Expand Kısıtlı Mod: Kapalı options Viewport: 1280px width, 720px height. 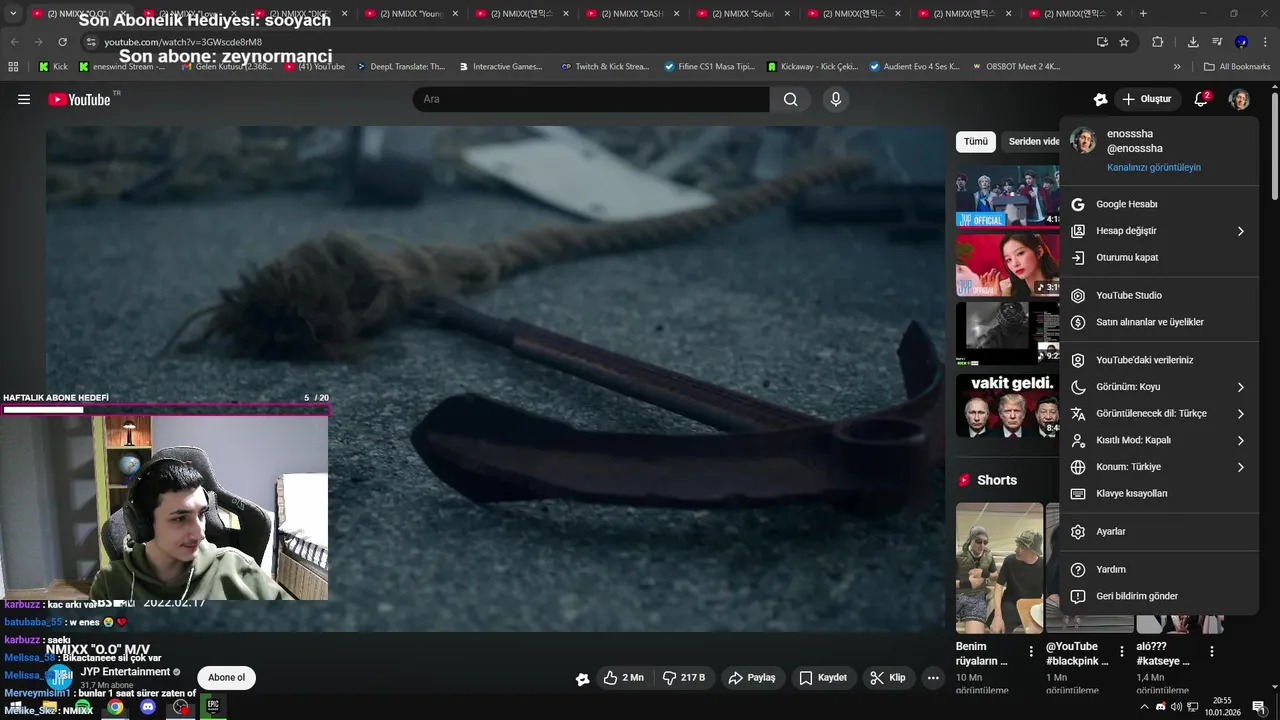[1159, 440]
